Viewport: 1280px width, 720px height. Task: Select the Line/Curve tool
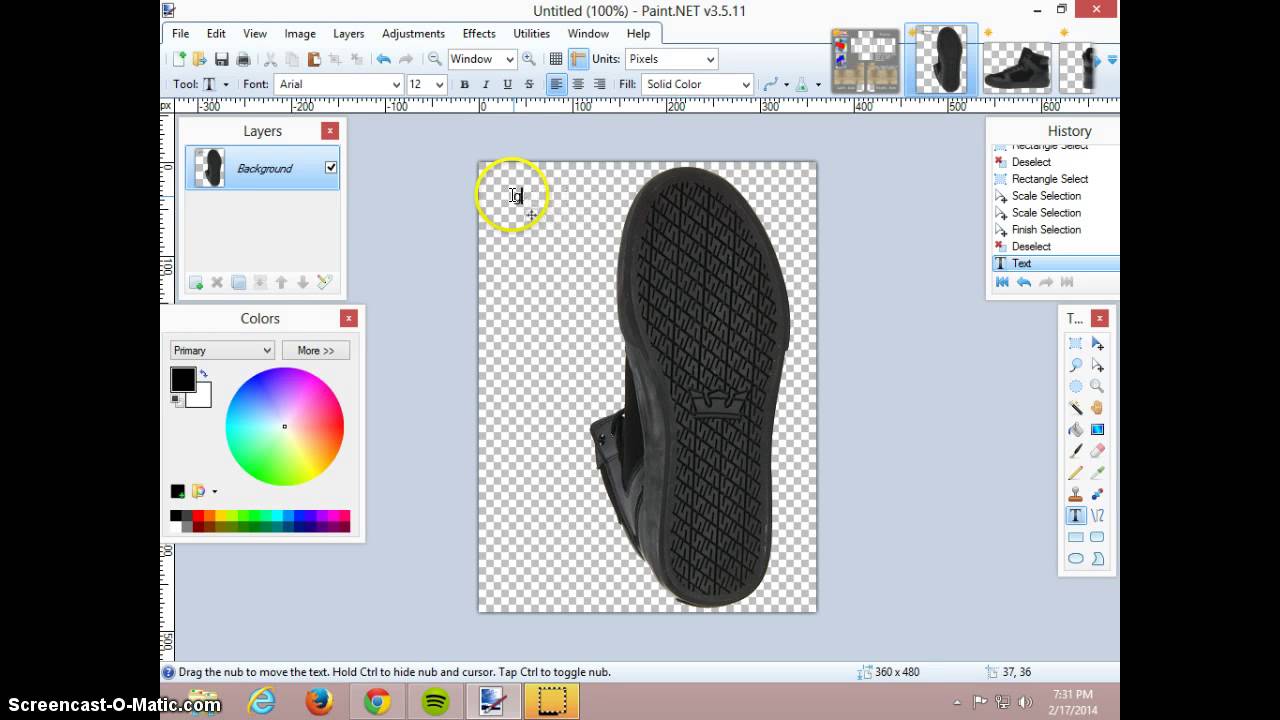pos(1097,516)
